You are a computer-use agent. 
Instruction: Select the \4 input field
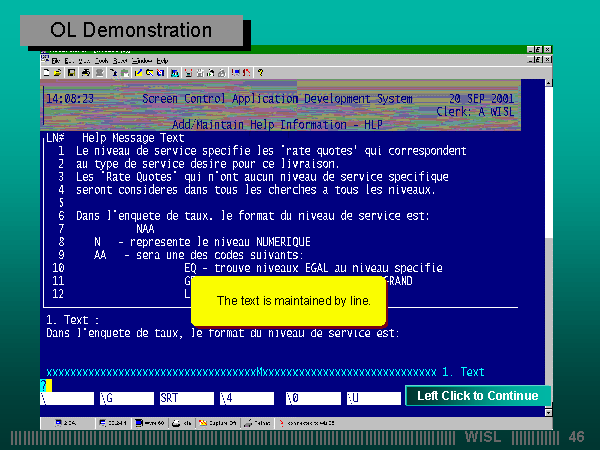pyautogui.click(x=245, y=398)
